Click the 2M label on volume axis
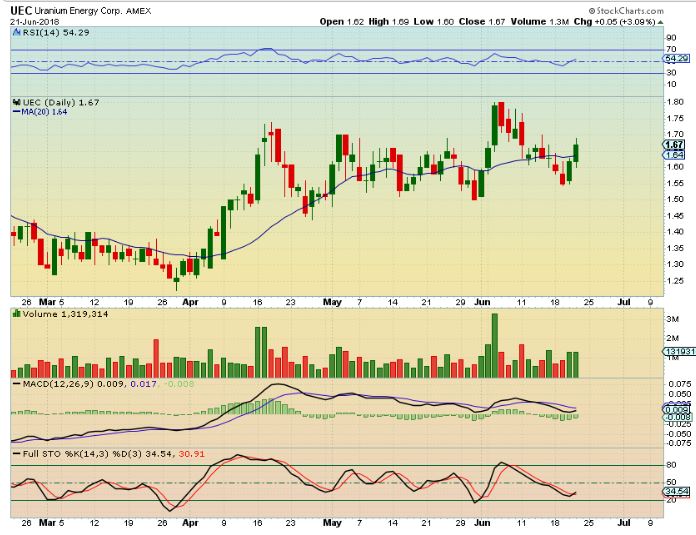The height and width of the screenshot is (535, 696). tap(673, 338)
